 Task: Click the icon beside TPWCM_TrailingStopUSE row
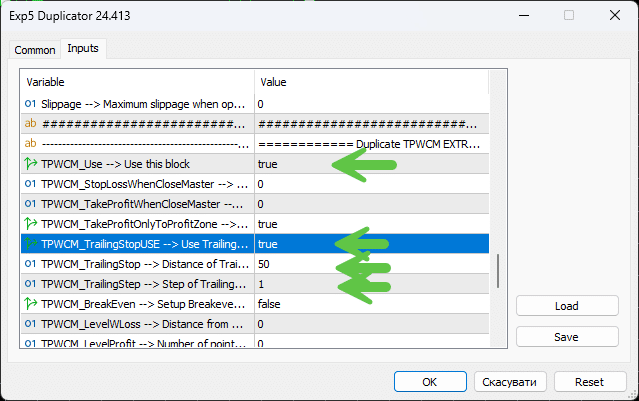(x=31, y=244)
